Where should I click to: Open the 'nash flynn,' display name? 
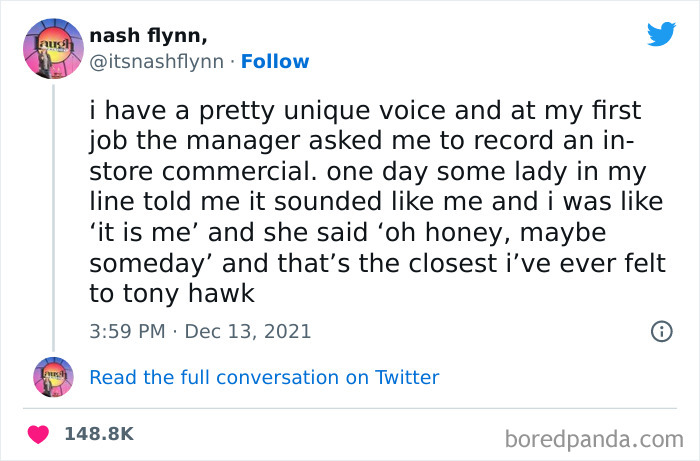pos(148,36)
